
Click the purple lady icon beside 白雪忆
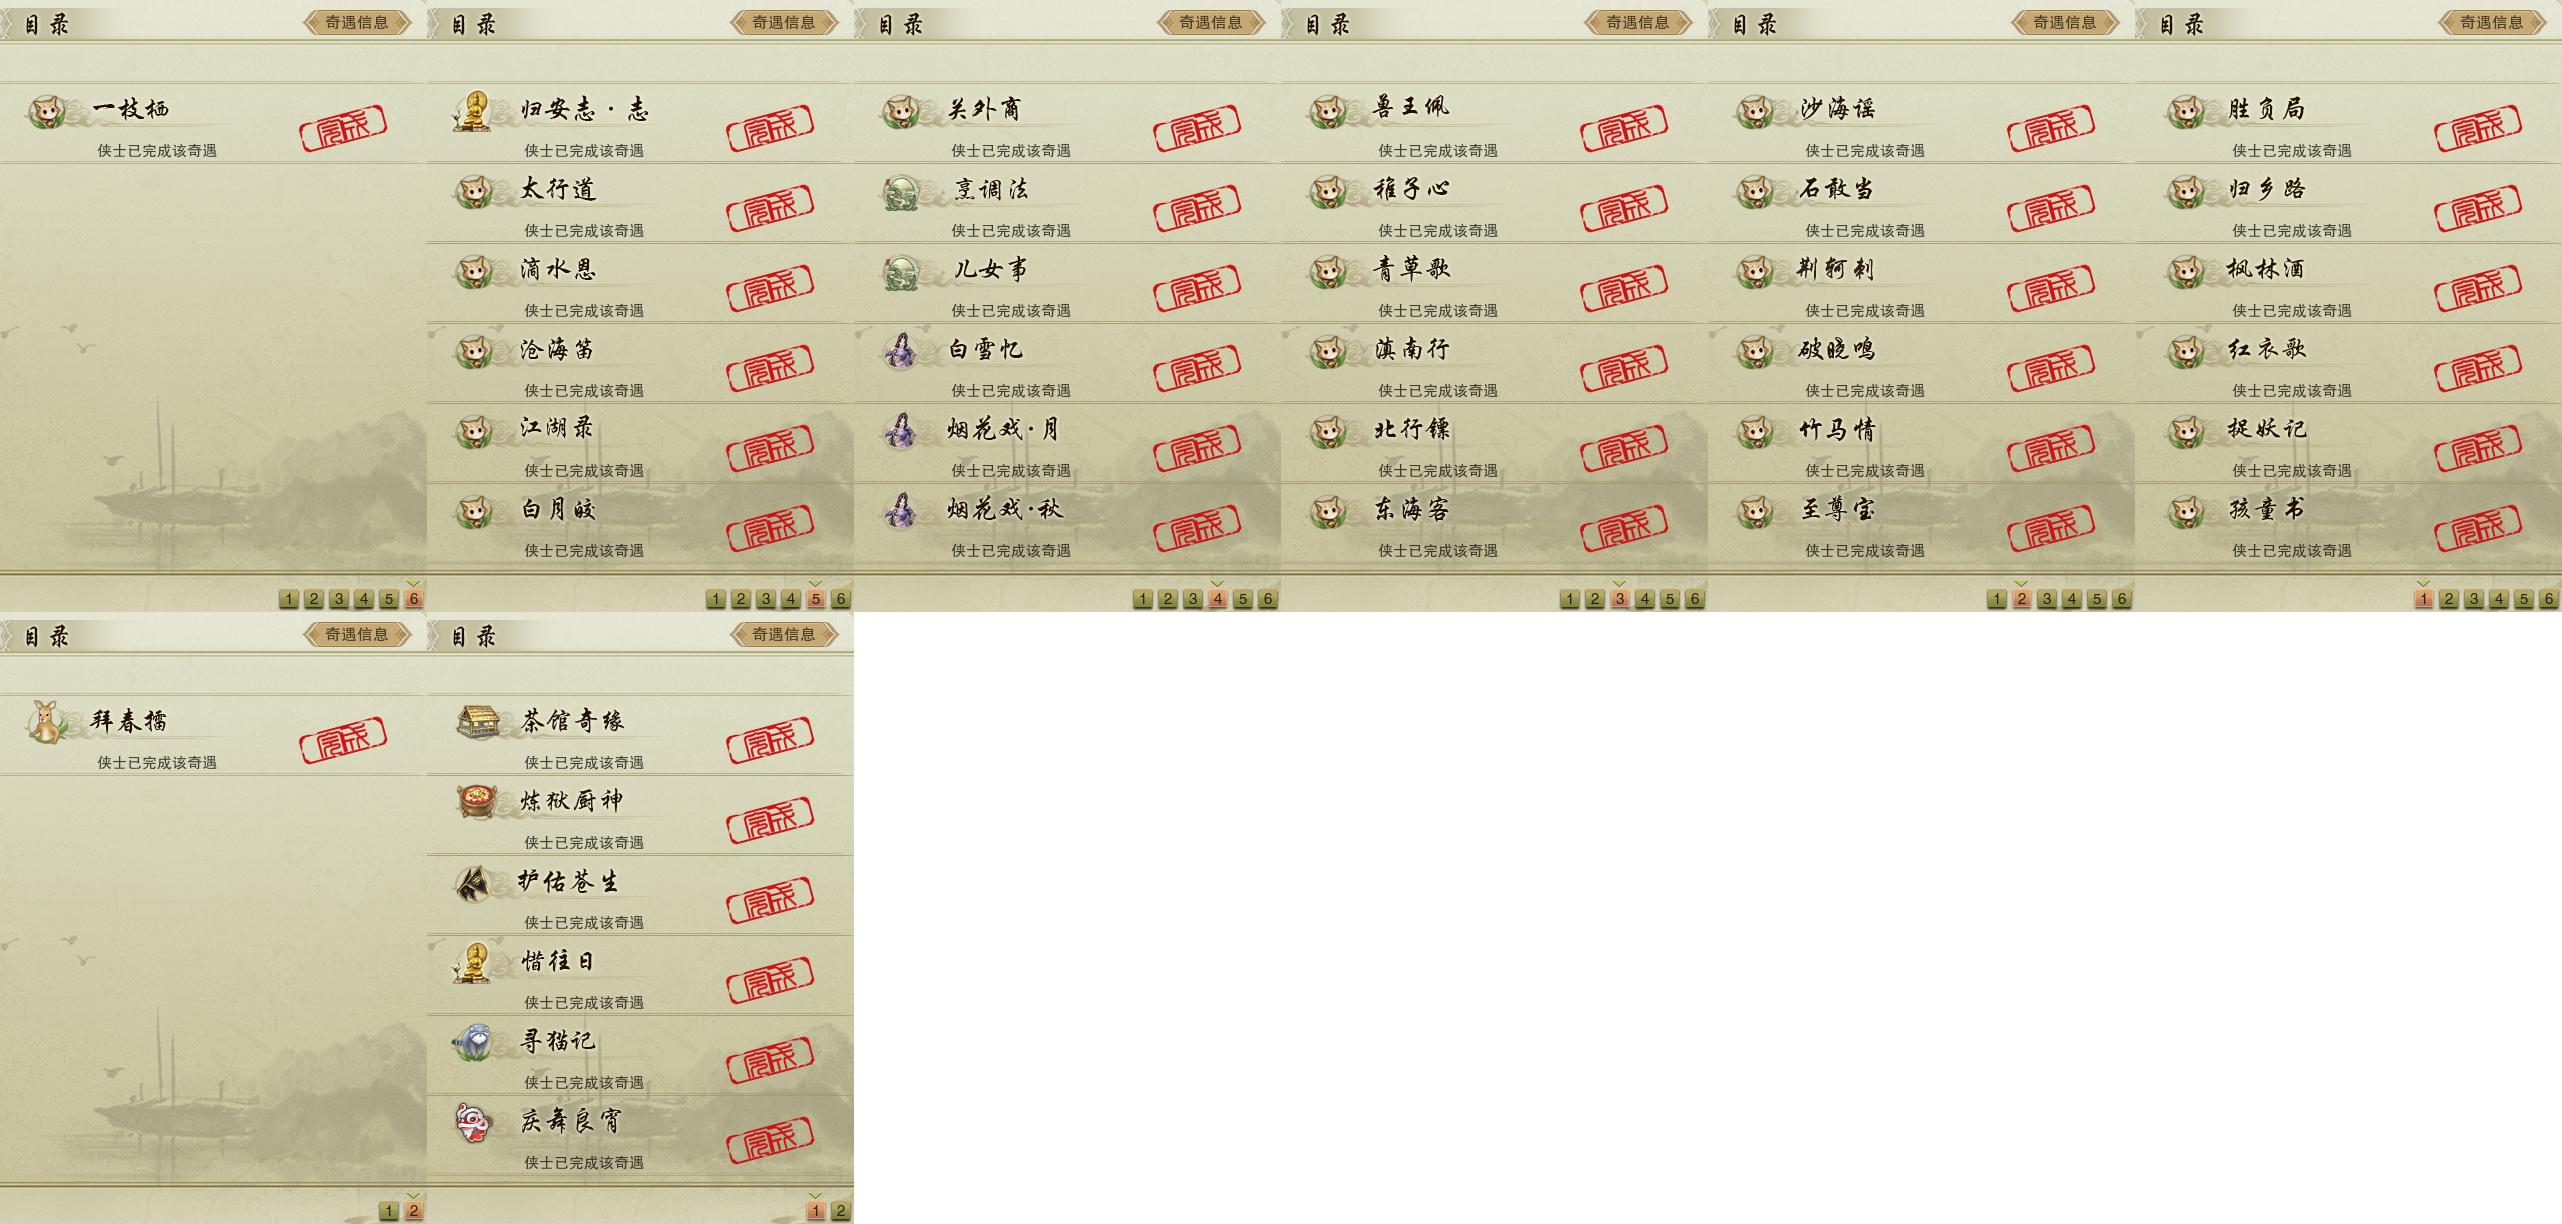point(900,350)
